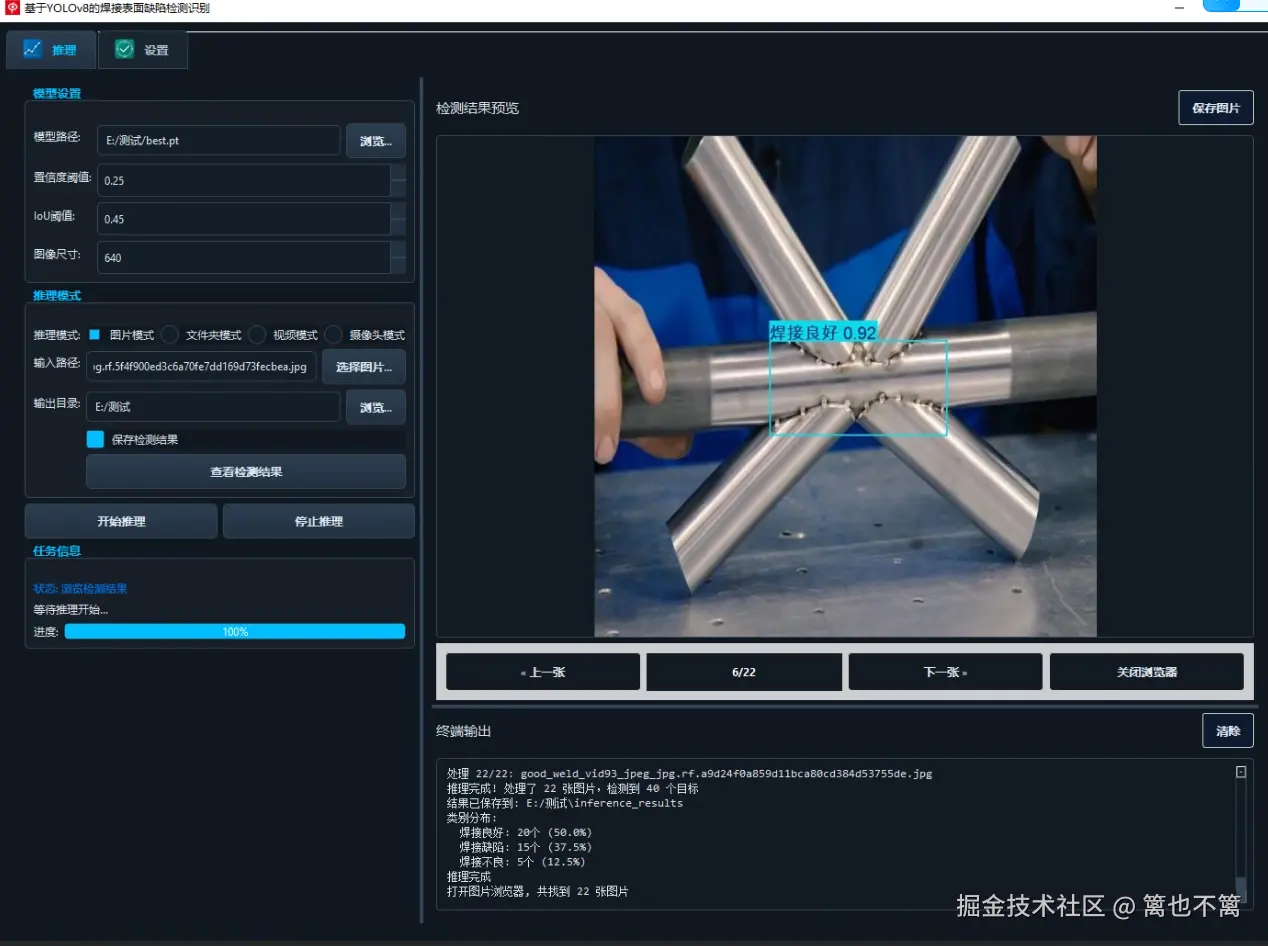Viewport: 1268px width, 946px height.
Task: Minimize the window from the title bar
Action: coord(1178,6)
